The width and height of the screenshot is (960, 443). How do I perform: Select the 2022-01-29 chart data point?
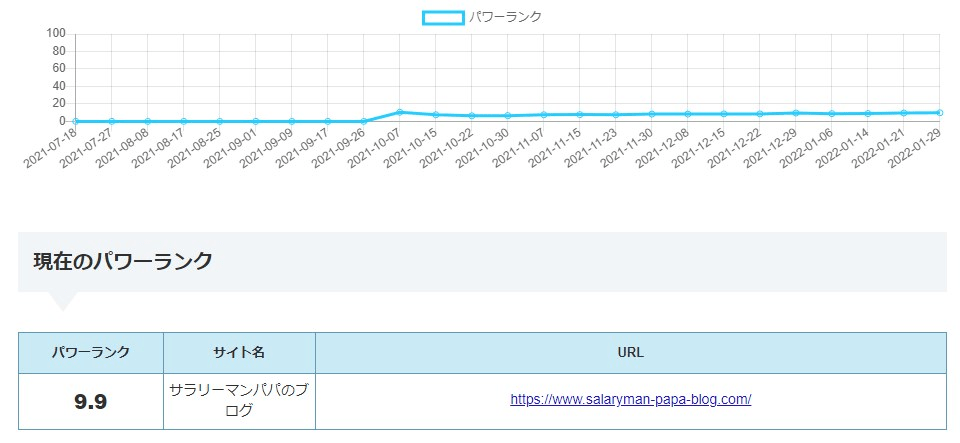click(x=940, y=113)
